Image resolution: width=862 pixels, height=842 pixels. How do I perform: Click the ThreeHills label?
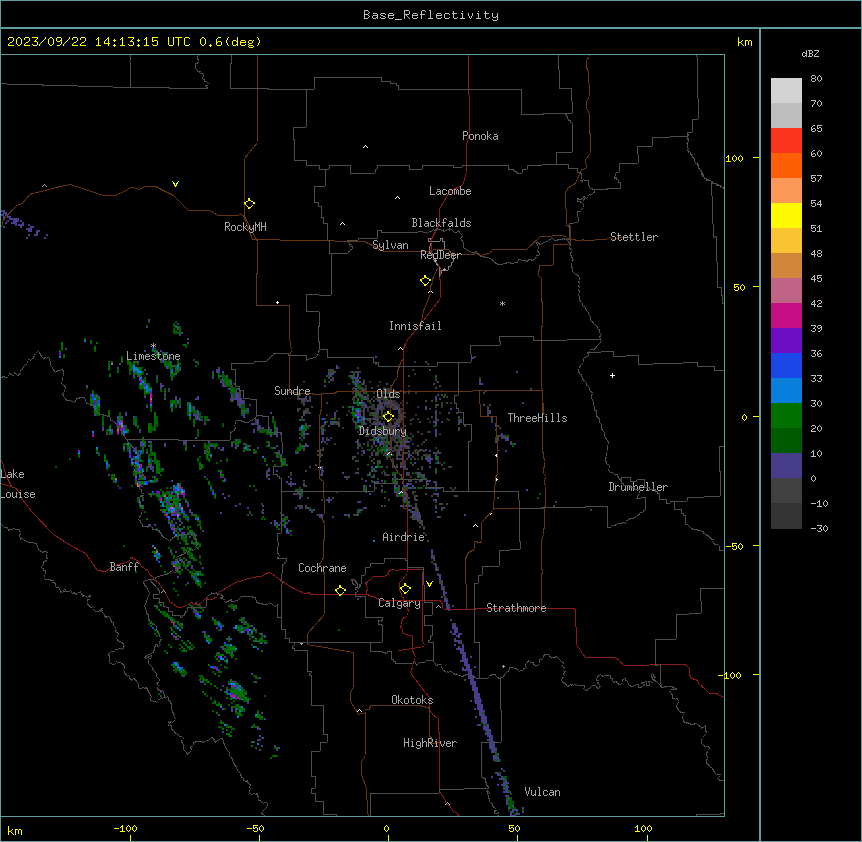tap(537, 418)
